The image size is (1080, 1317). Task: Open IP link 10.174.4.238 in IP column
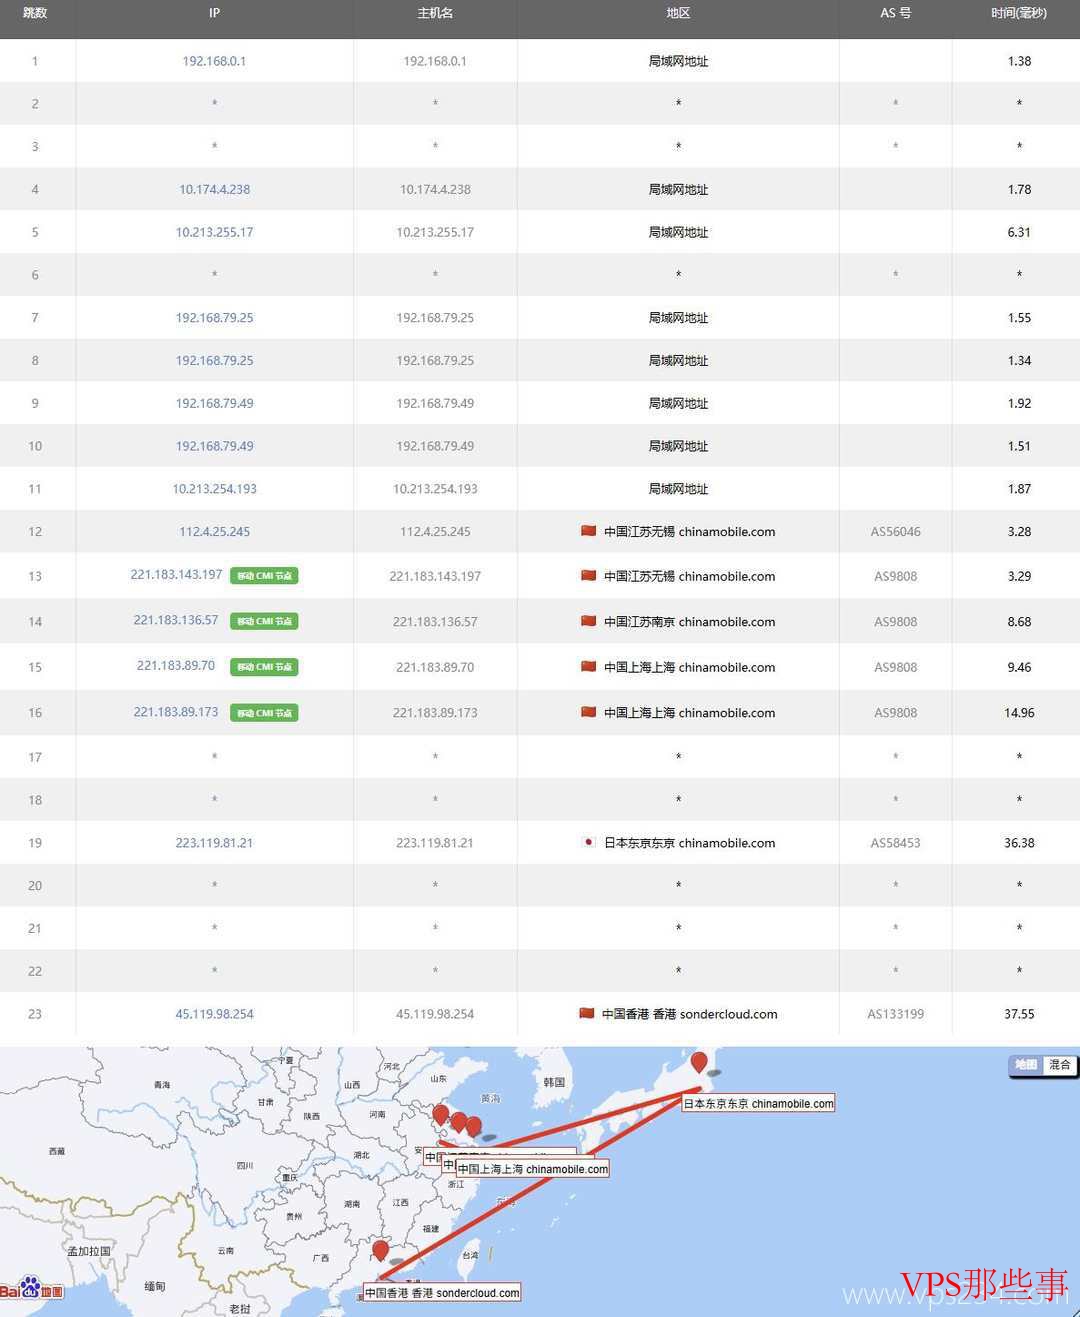coord(214,189)
